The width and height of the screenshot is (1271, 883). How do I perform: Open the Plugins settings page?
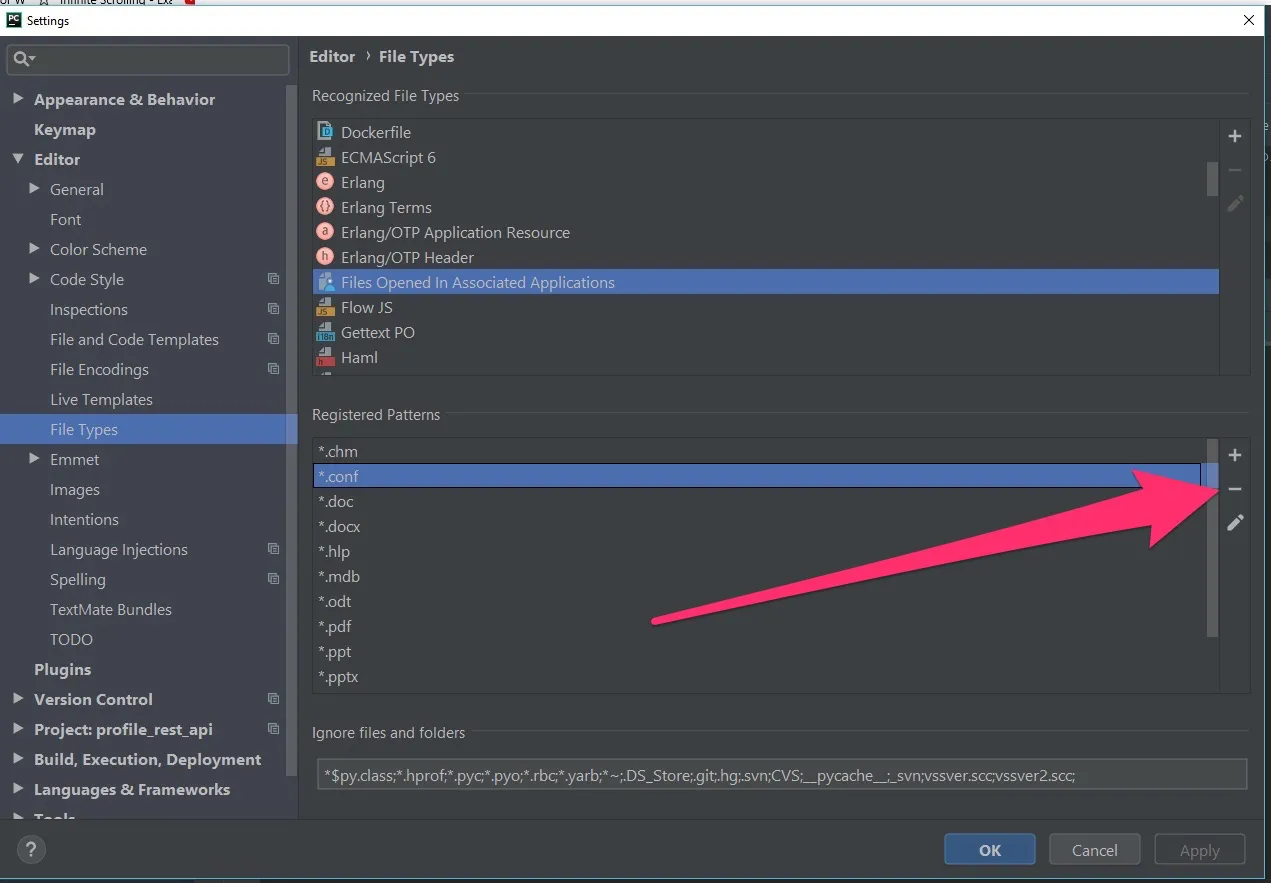click(x=62, y=669)
